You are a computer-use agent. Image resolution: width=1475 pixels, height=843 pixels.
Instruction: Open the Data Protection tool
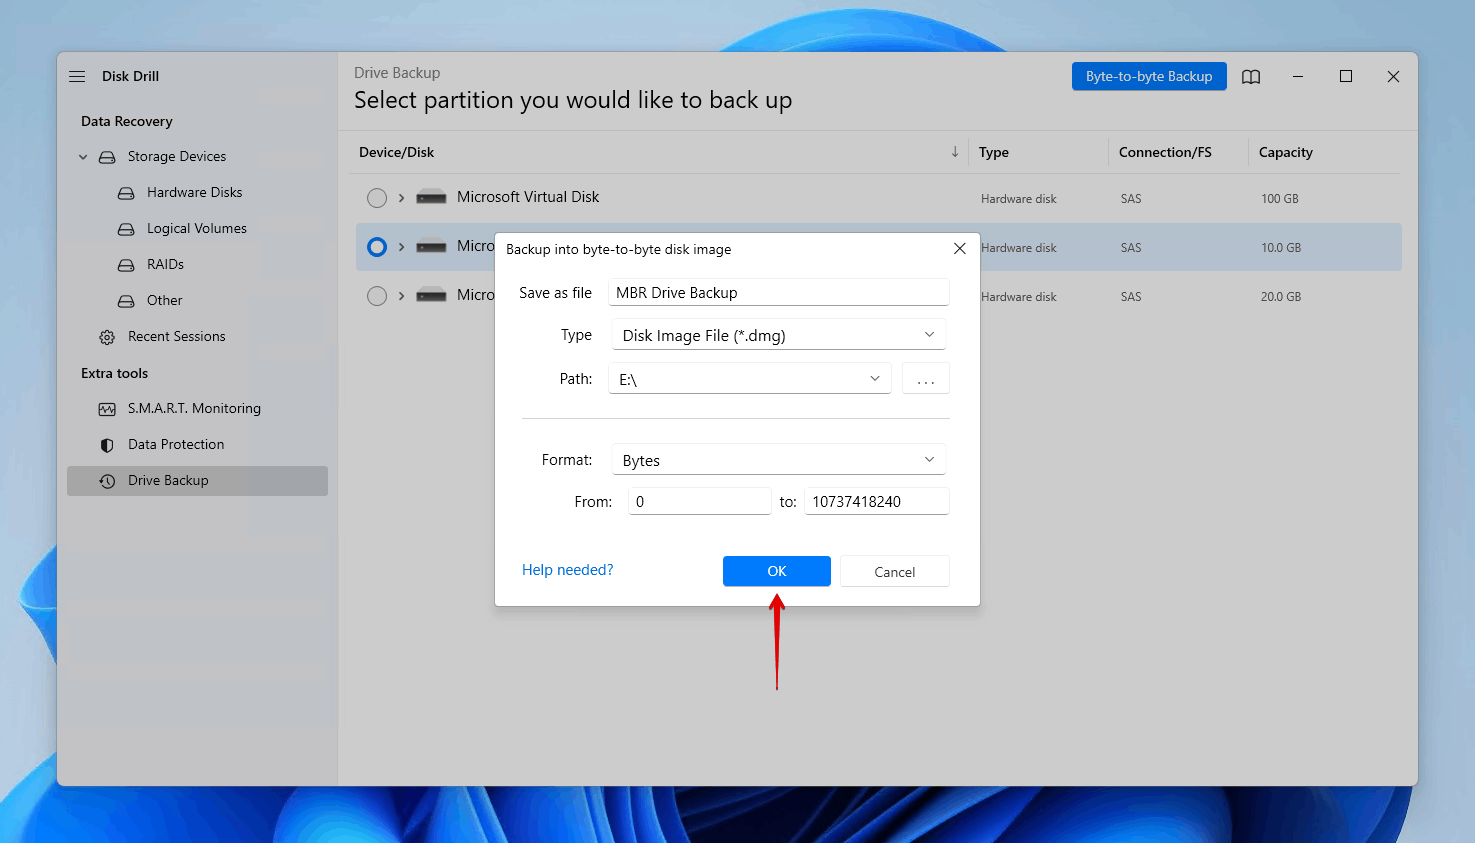point(176,444)
